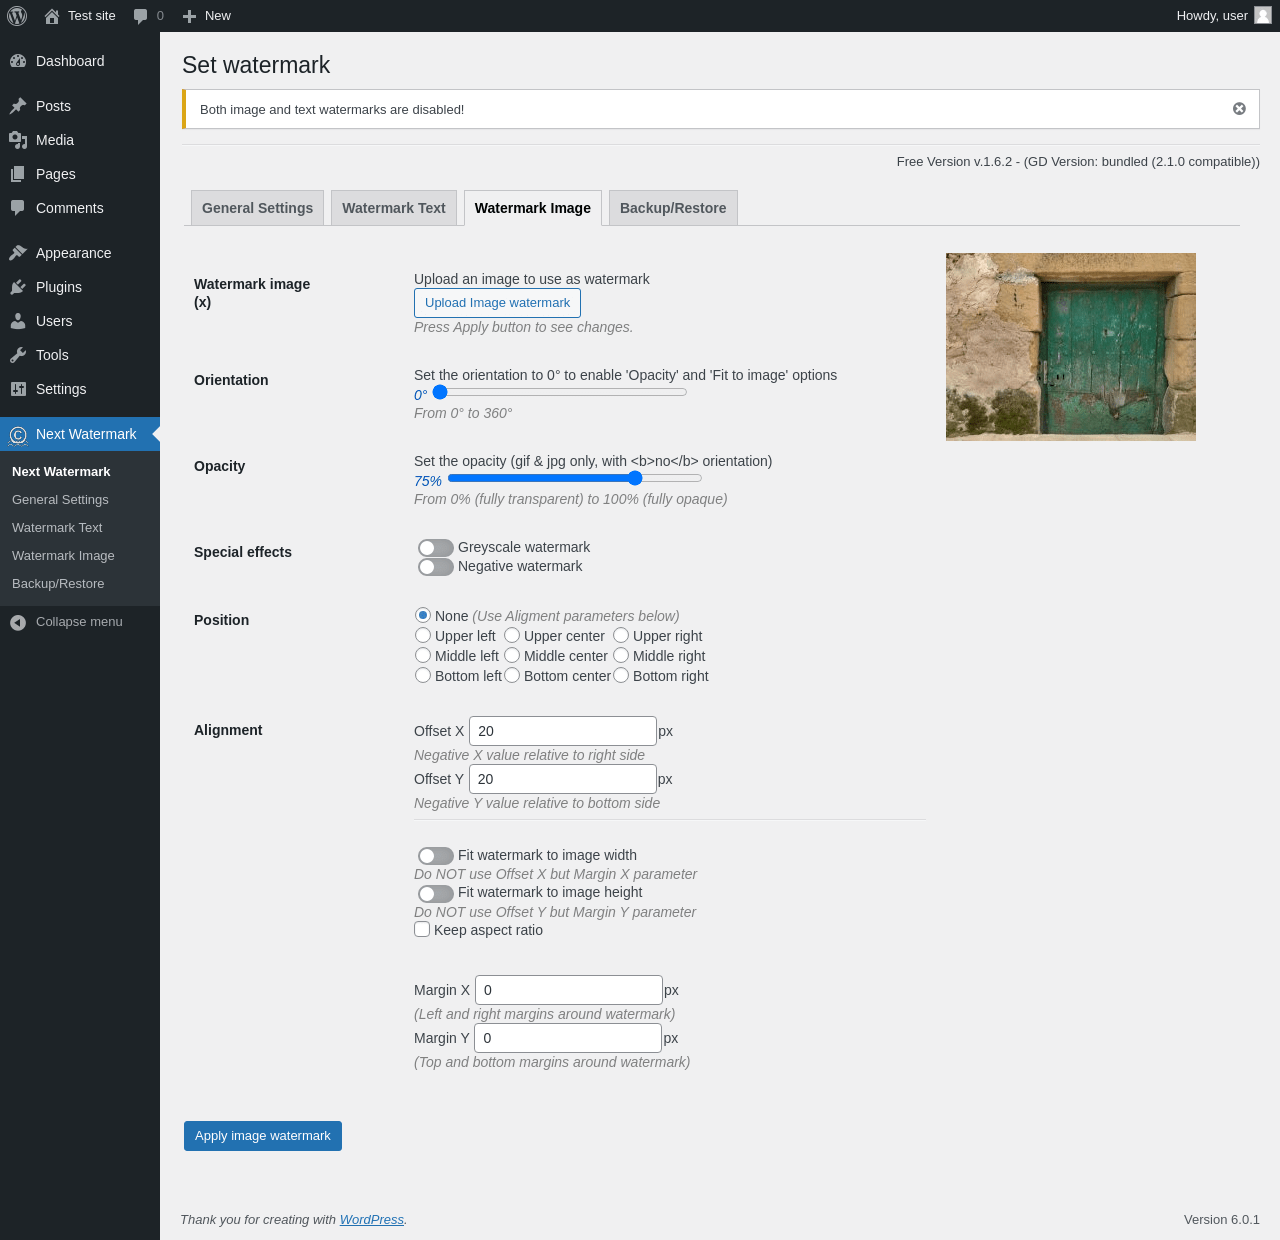Click the green door preview image
This screenshot has width=1280, height=1240.
click(1071, 347)
